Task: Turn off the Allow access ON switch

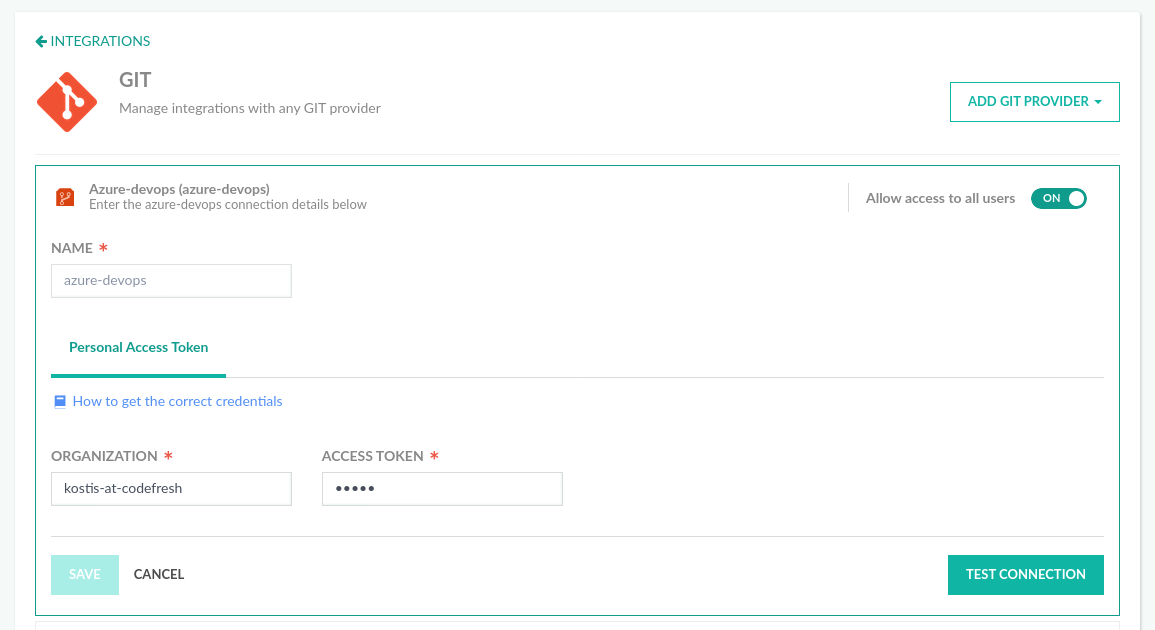Action: point(1058,198)
